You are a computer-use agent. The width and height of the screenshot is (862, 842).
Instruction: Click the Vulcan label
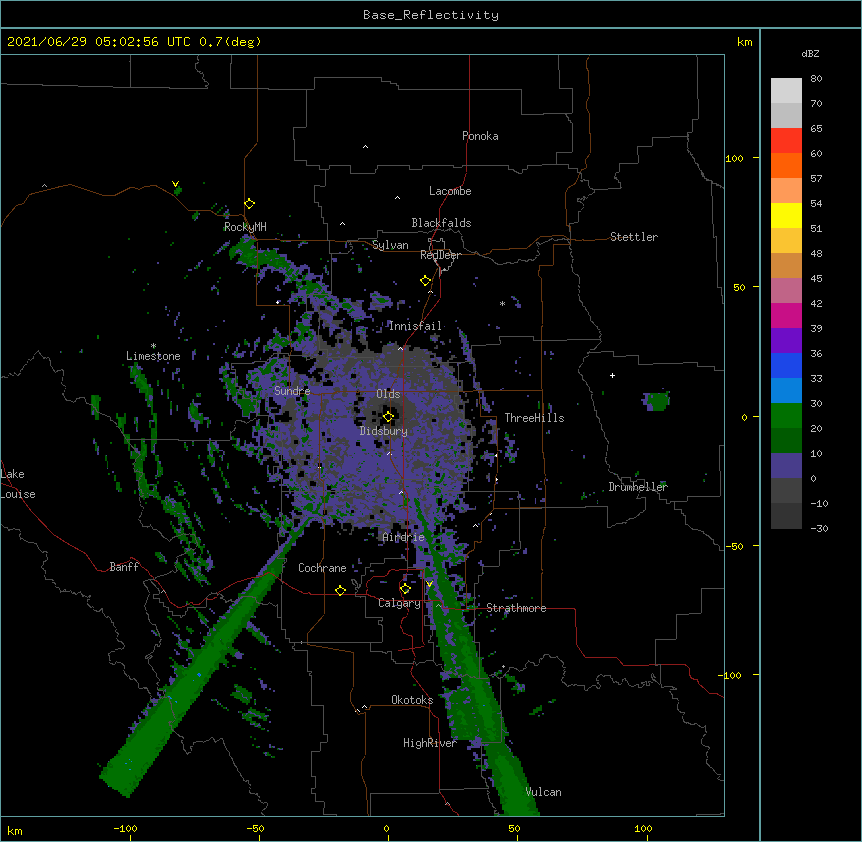(x=544, y=792)
